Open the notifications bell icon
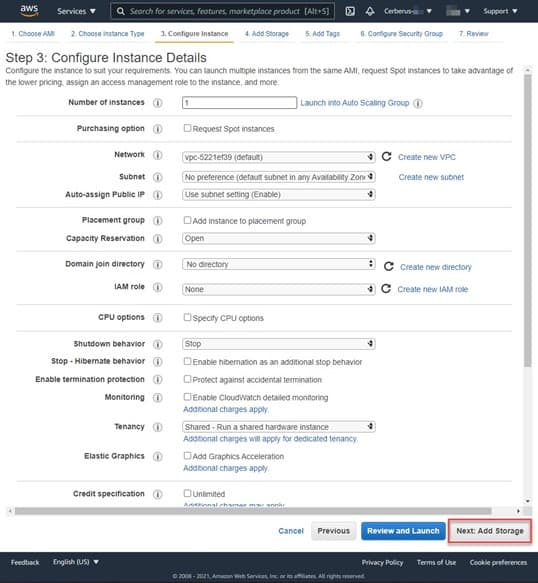The image size is (538, 583). click(370, 11)
